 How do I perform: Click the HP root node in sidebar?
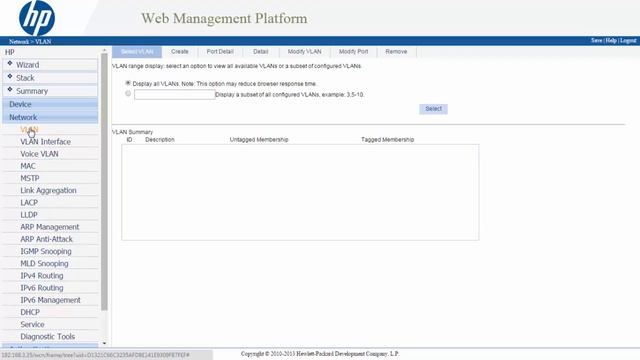(x=10, y=52)
